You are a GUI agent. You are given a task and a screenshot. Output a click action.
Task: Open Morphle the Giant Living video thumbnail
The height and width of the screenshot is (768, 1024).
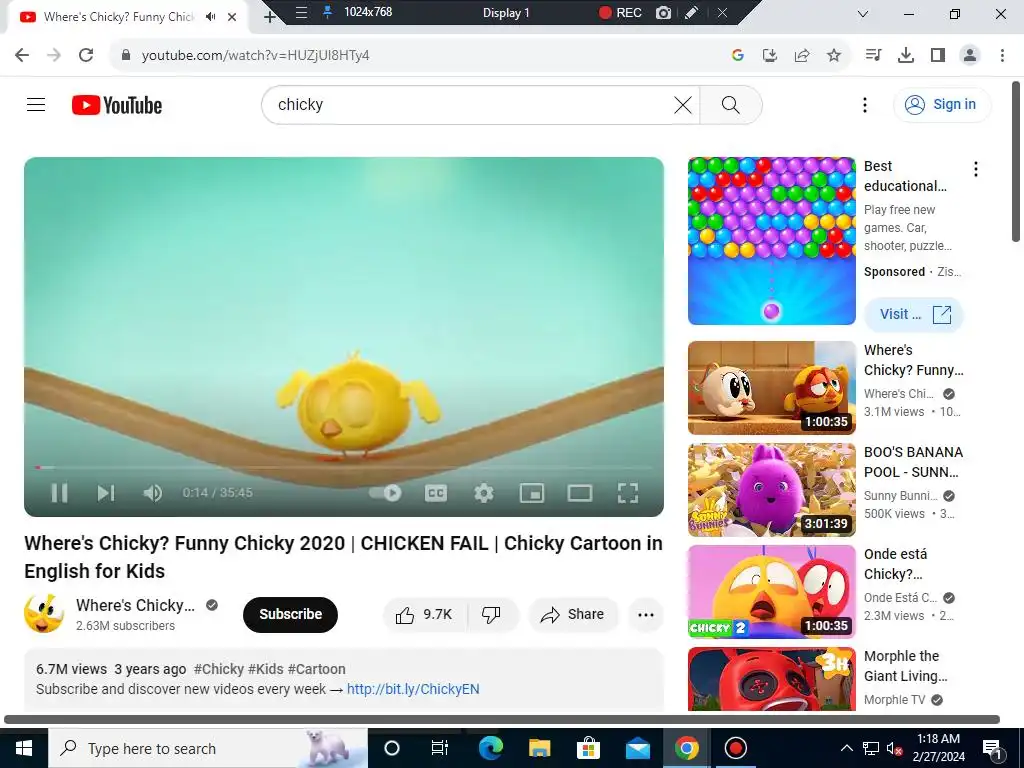(x=771, y=679)
